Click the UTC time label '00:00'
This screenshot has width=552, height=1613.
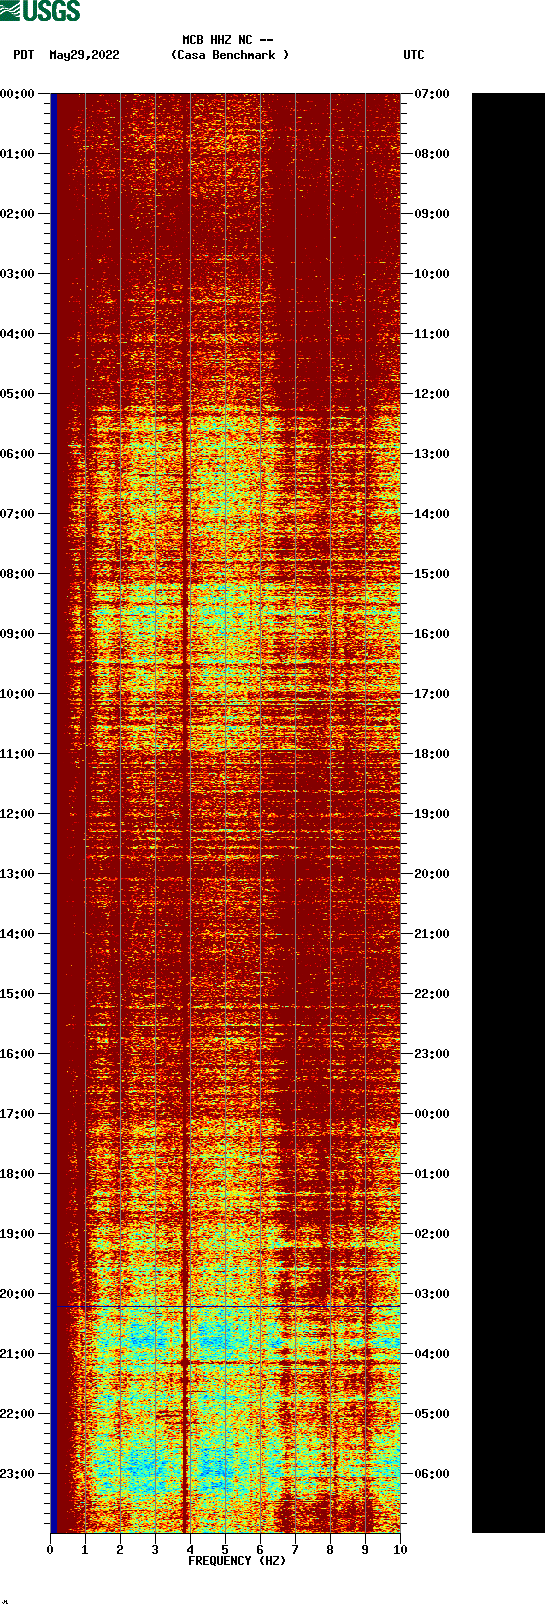[x=432, y=1114]
